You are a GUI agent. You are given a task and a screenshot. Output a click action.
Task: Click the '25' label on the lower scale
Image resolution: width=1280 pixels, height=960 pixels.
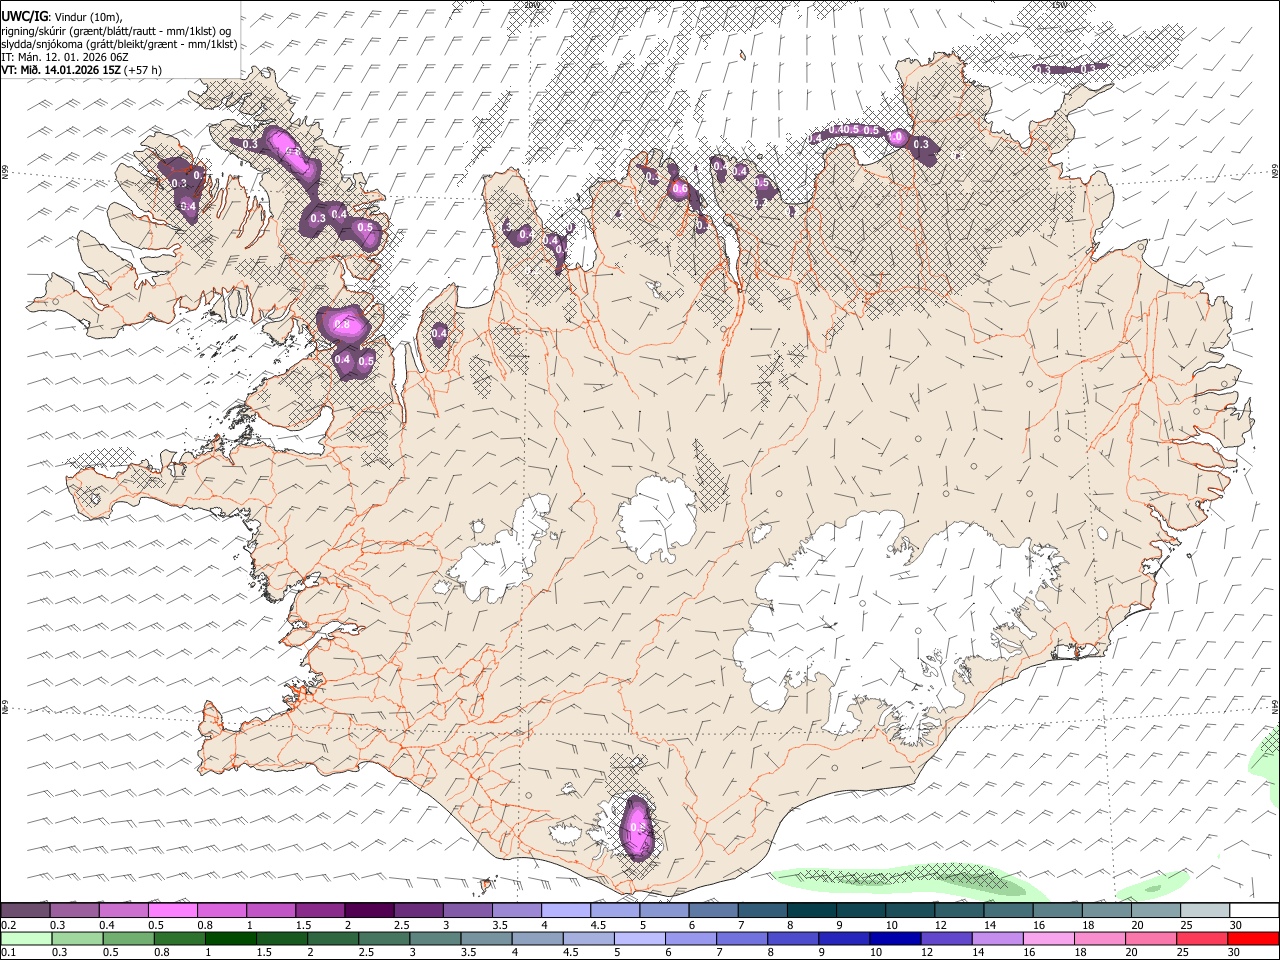1181,953
